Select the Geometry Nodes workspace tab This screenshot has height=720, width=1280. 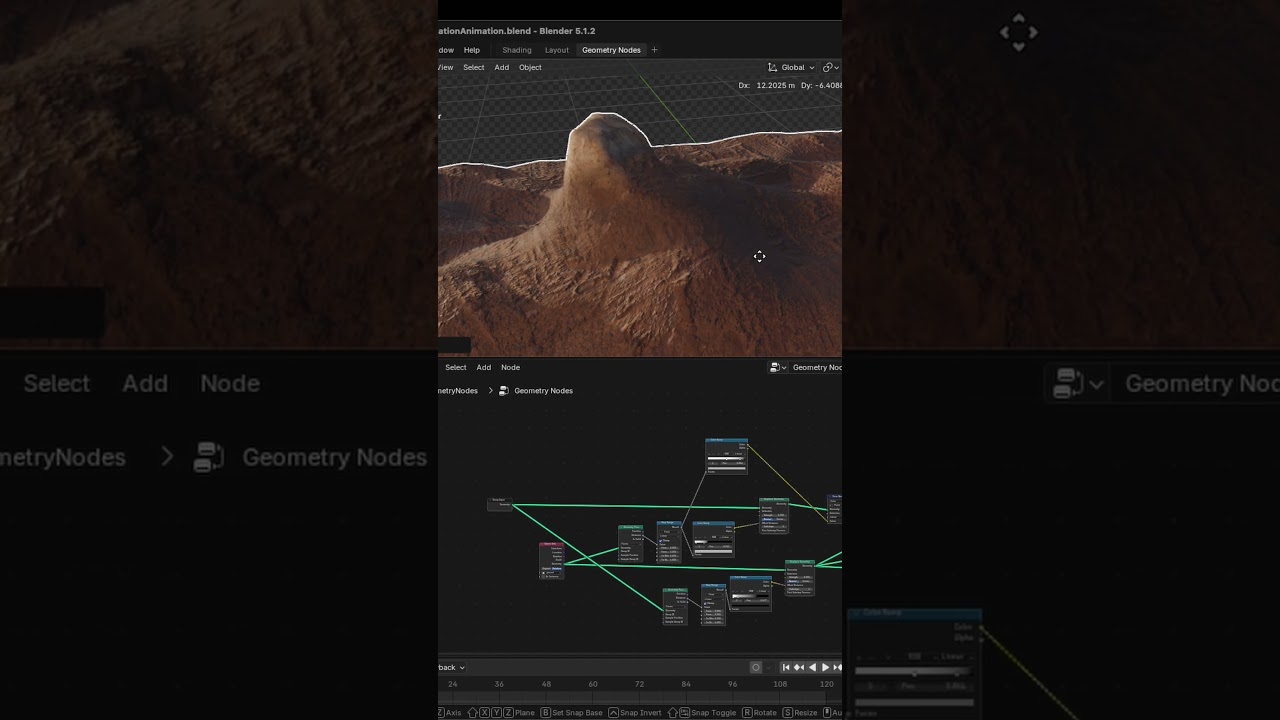[611, 50]
